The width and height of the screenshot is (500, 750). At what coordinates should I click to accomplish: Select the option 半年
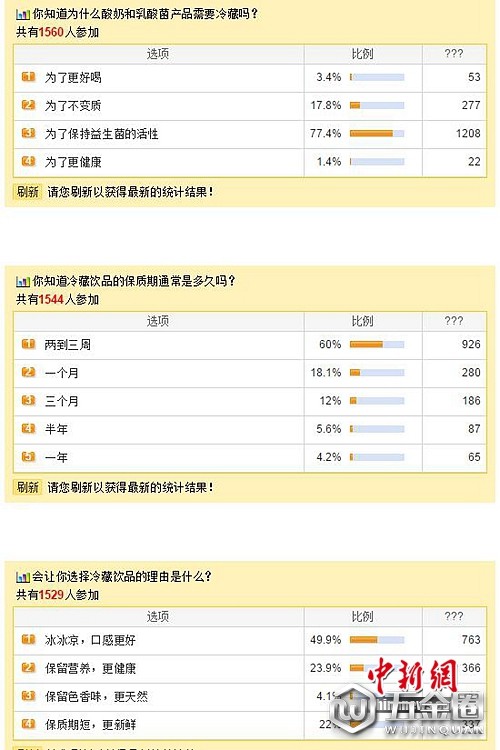56,429
